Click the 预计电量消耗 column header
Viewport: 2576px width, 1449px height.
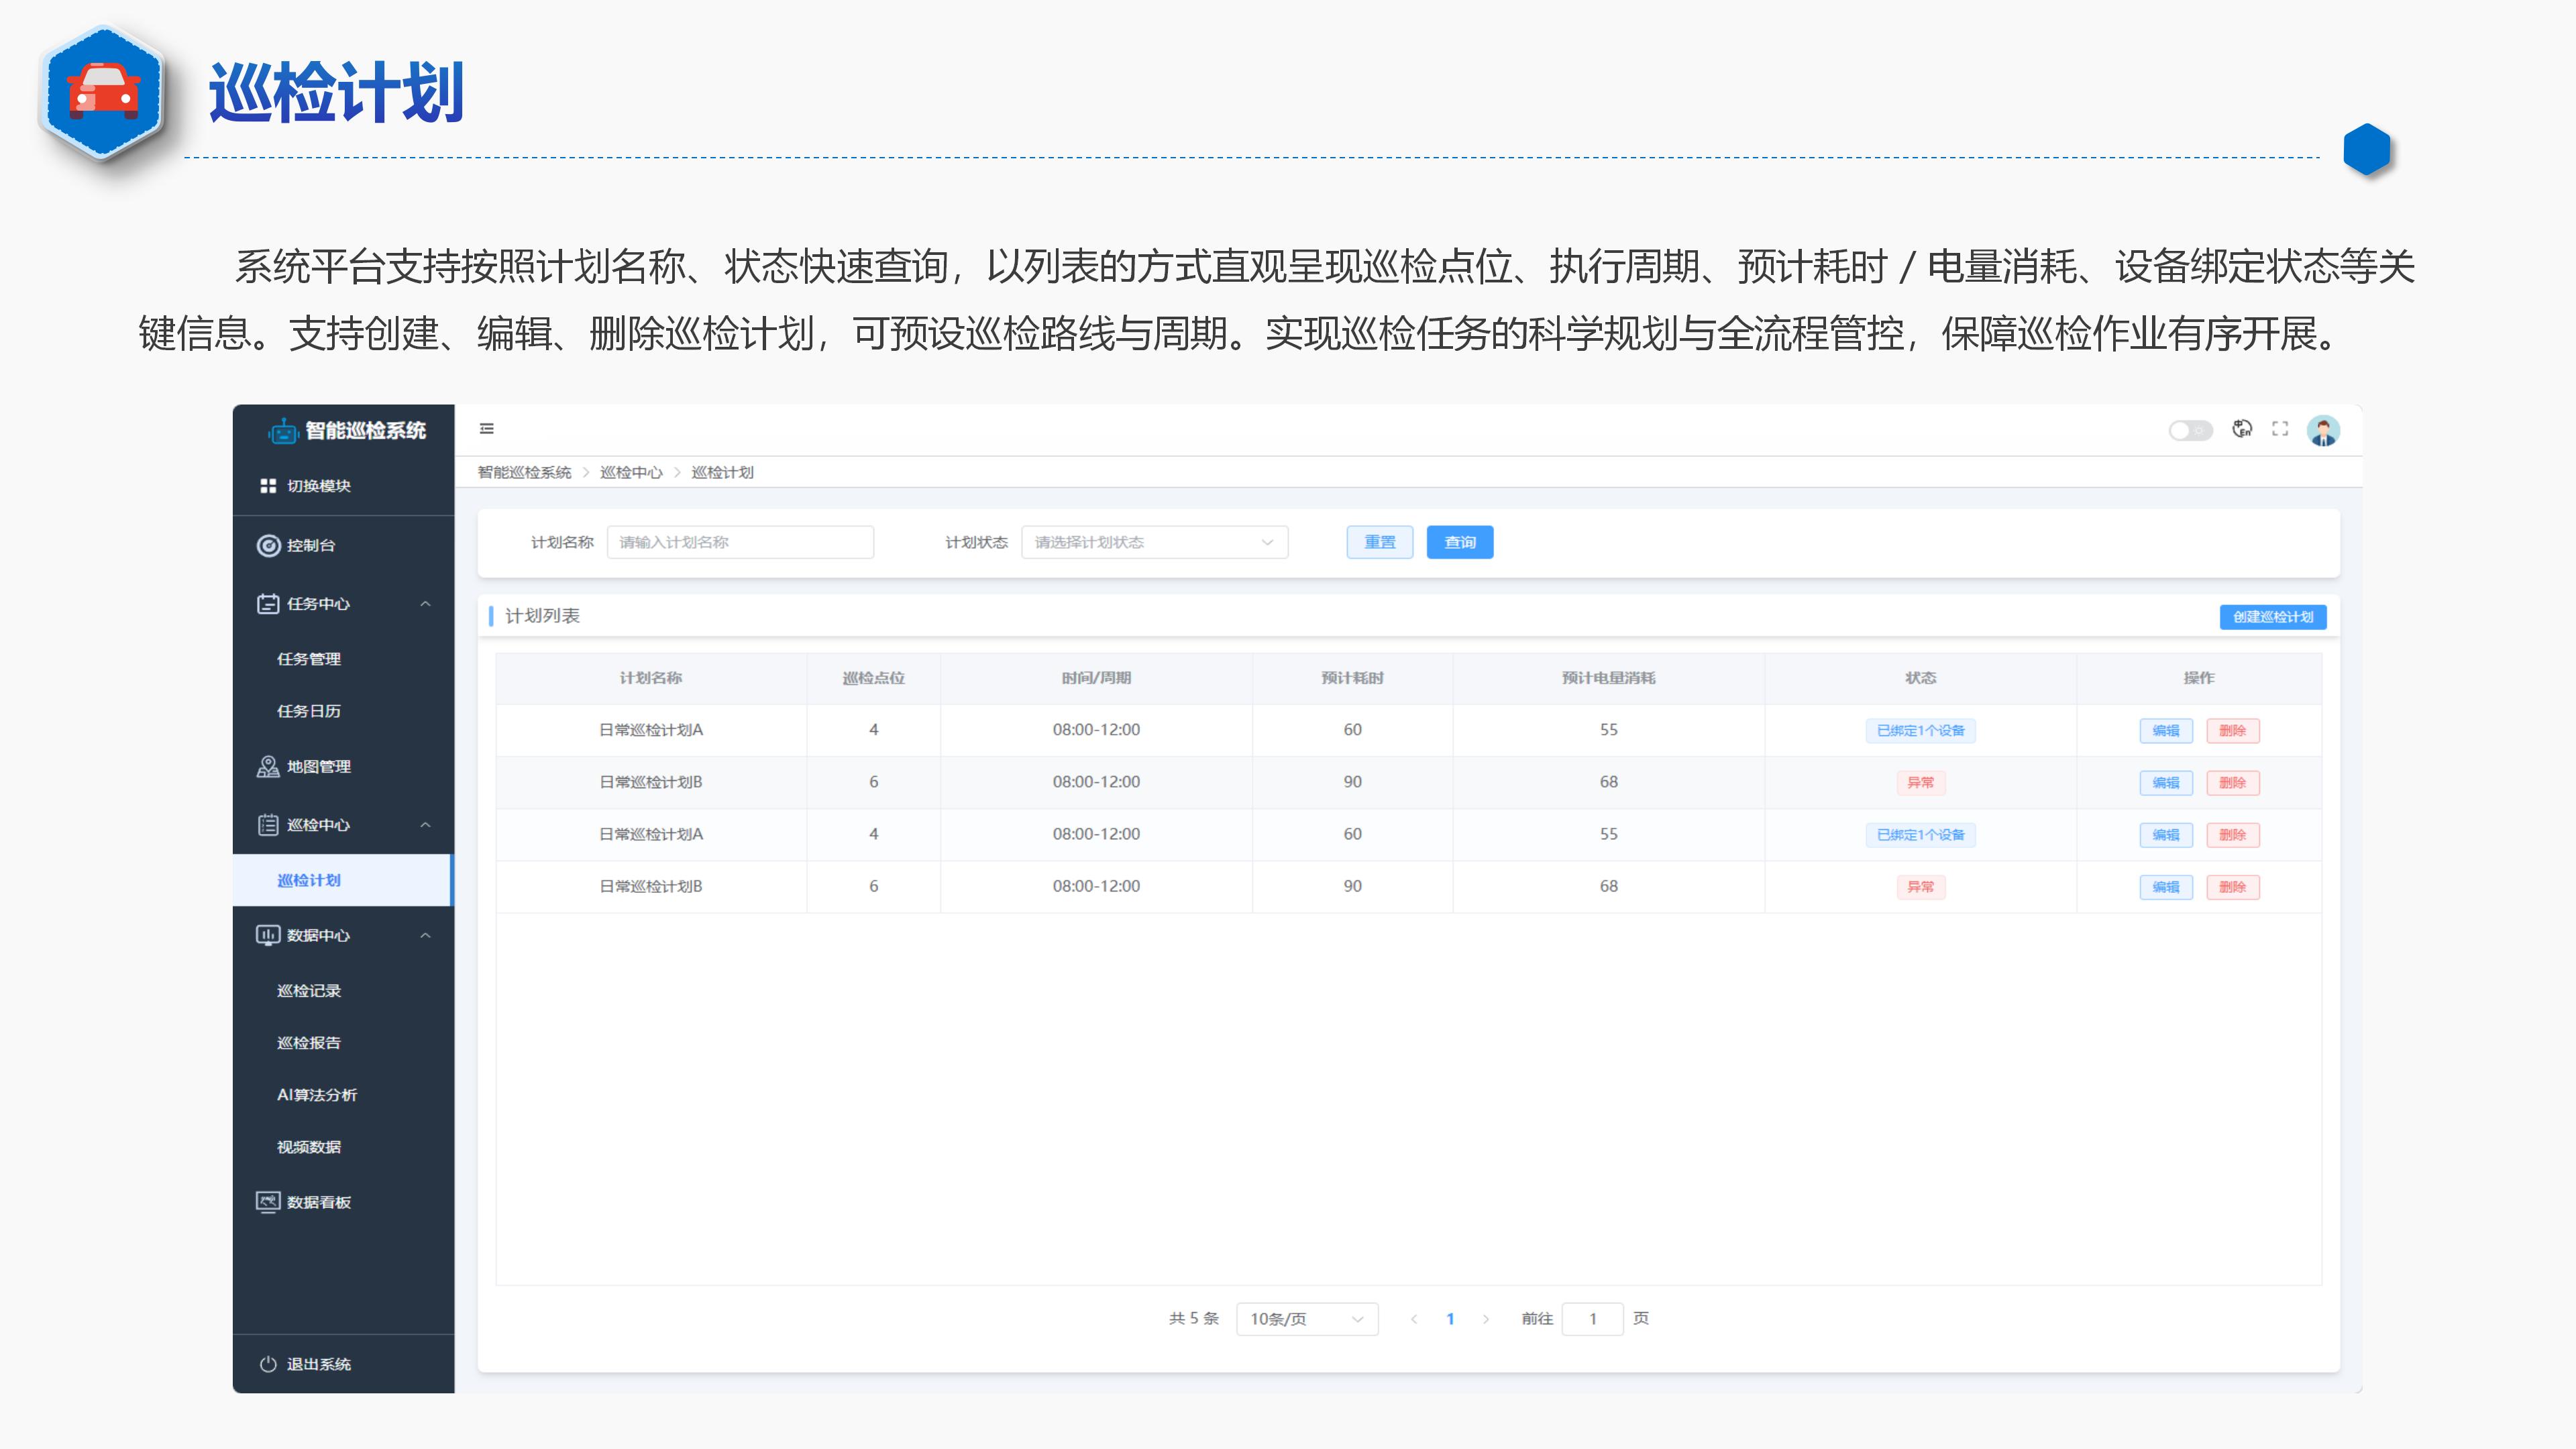1608,678
